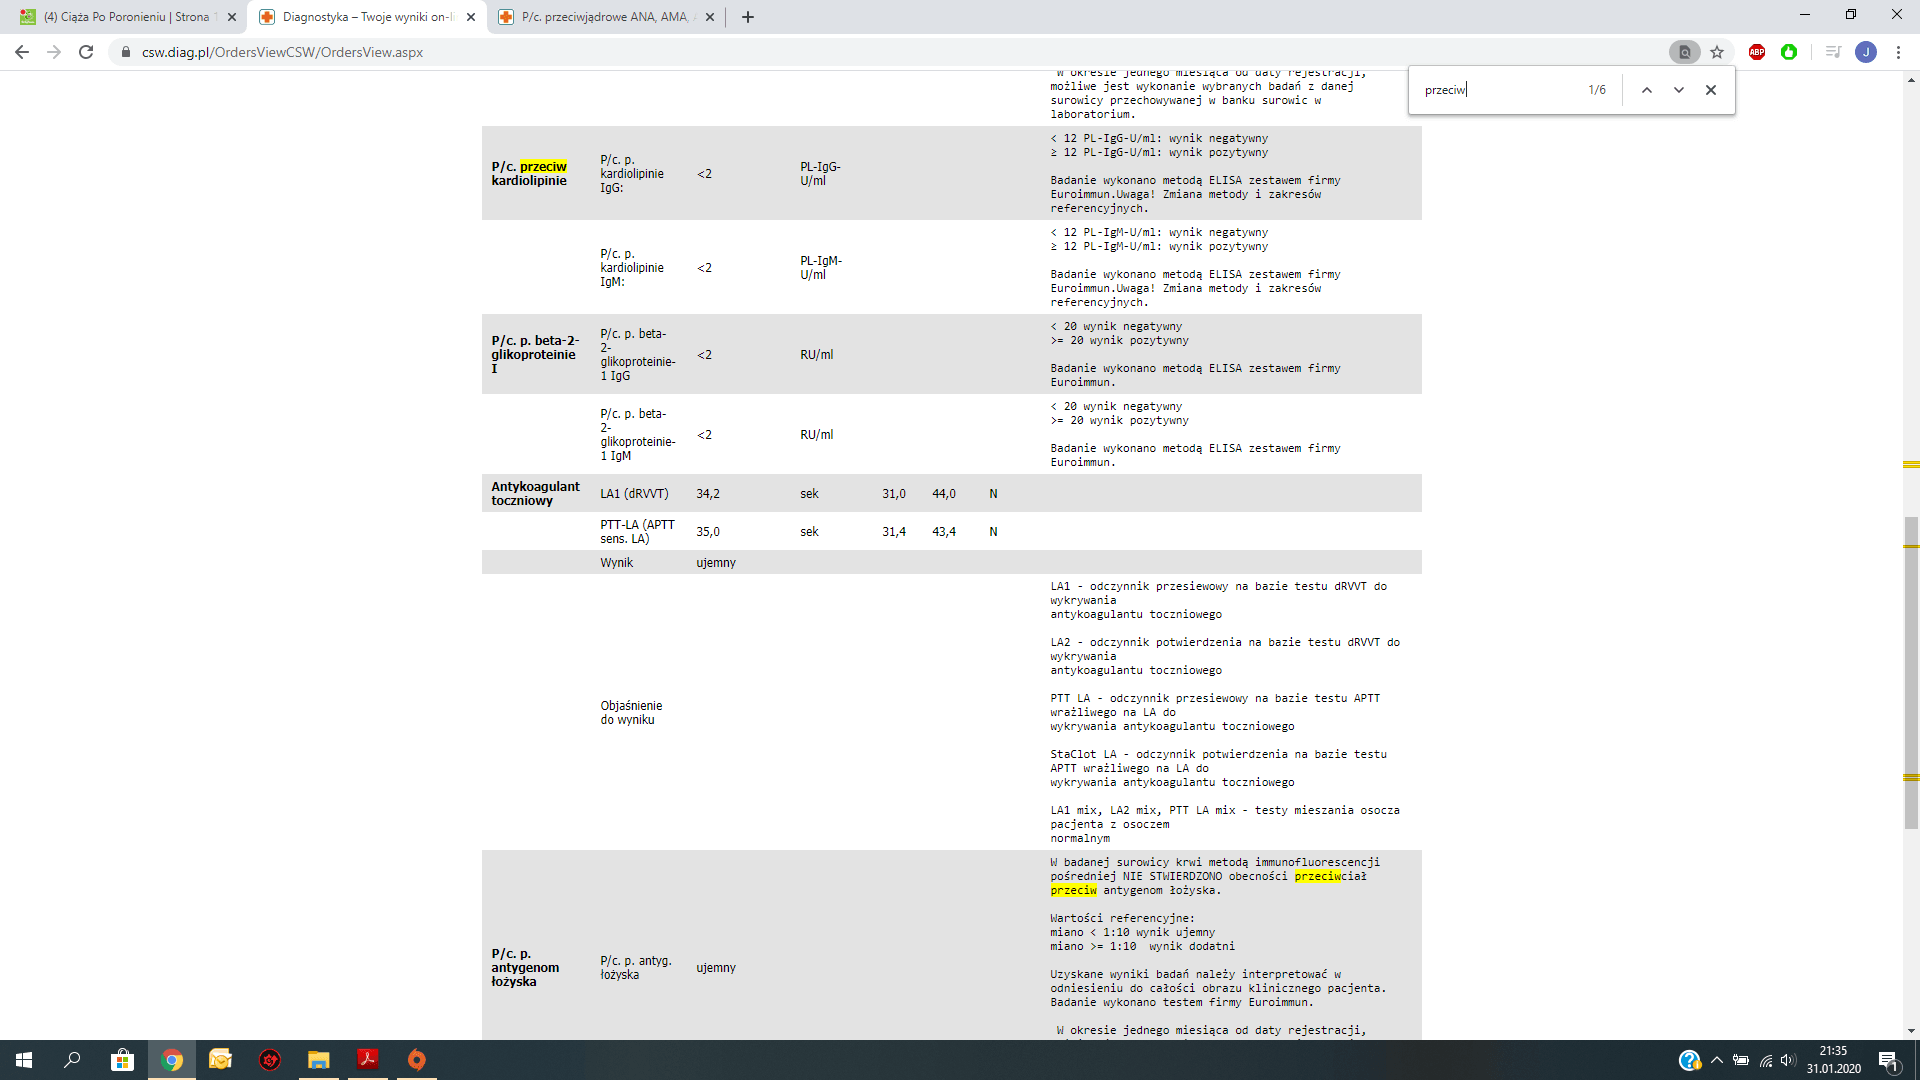
Task: Go to next find match arrow
Action: (x=1679, y=90)
